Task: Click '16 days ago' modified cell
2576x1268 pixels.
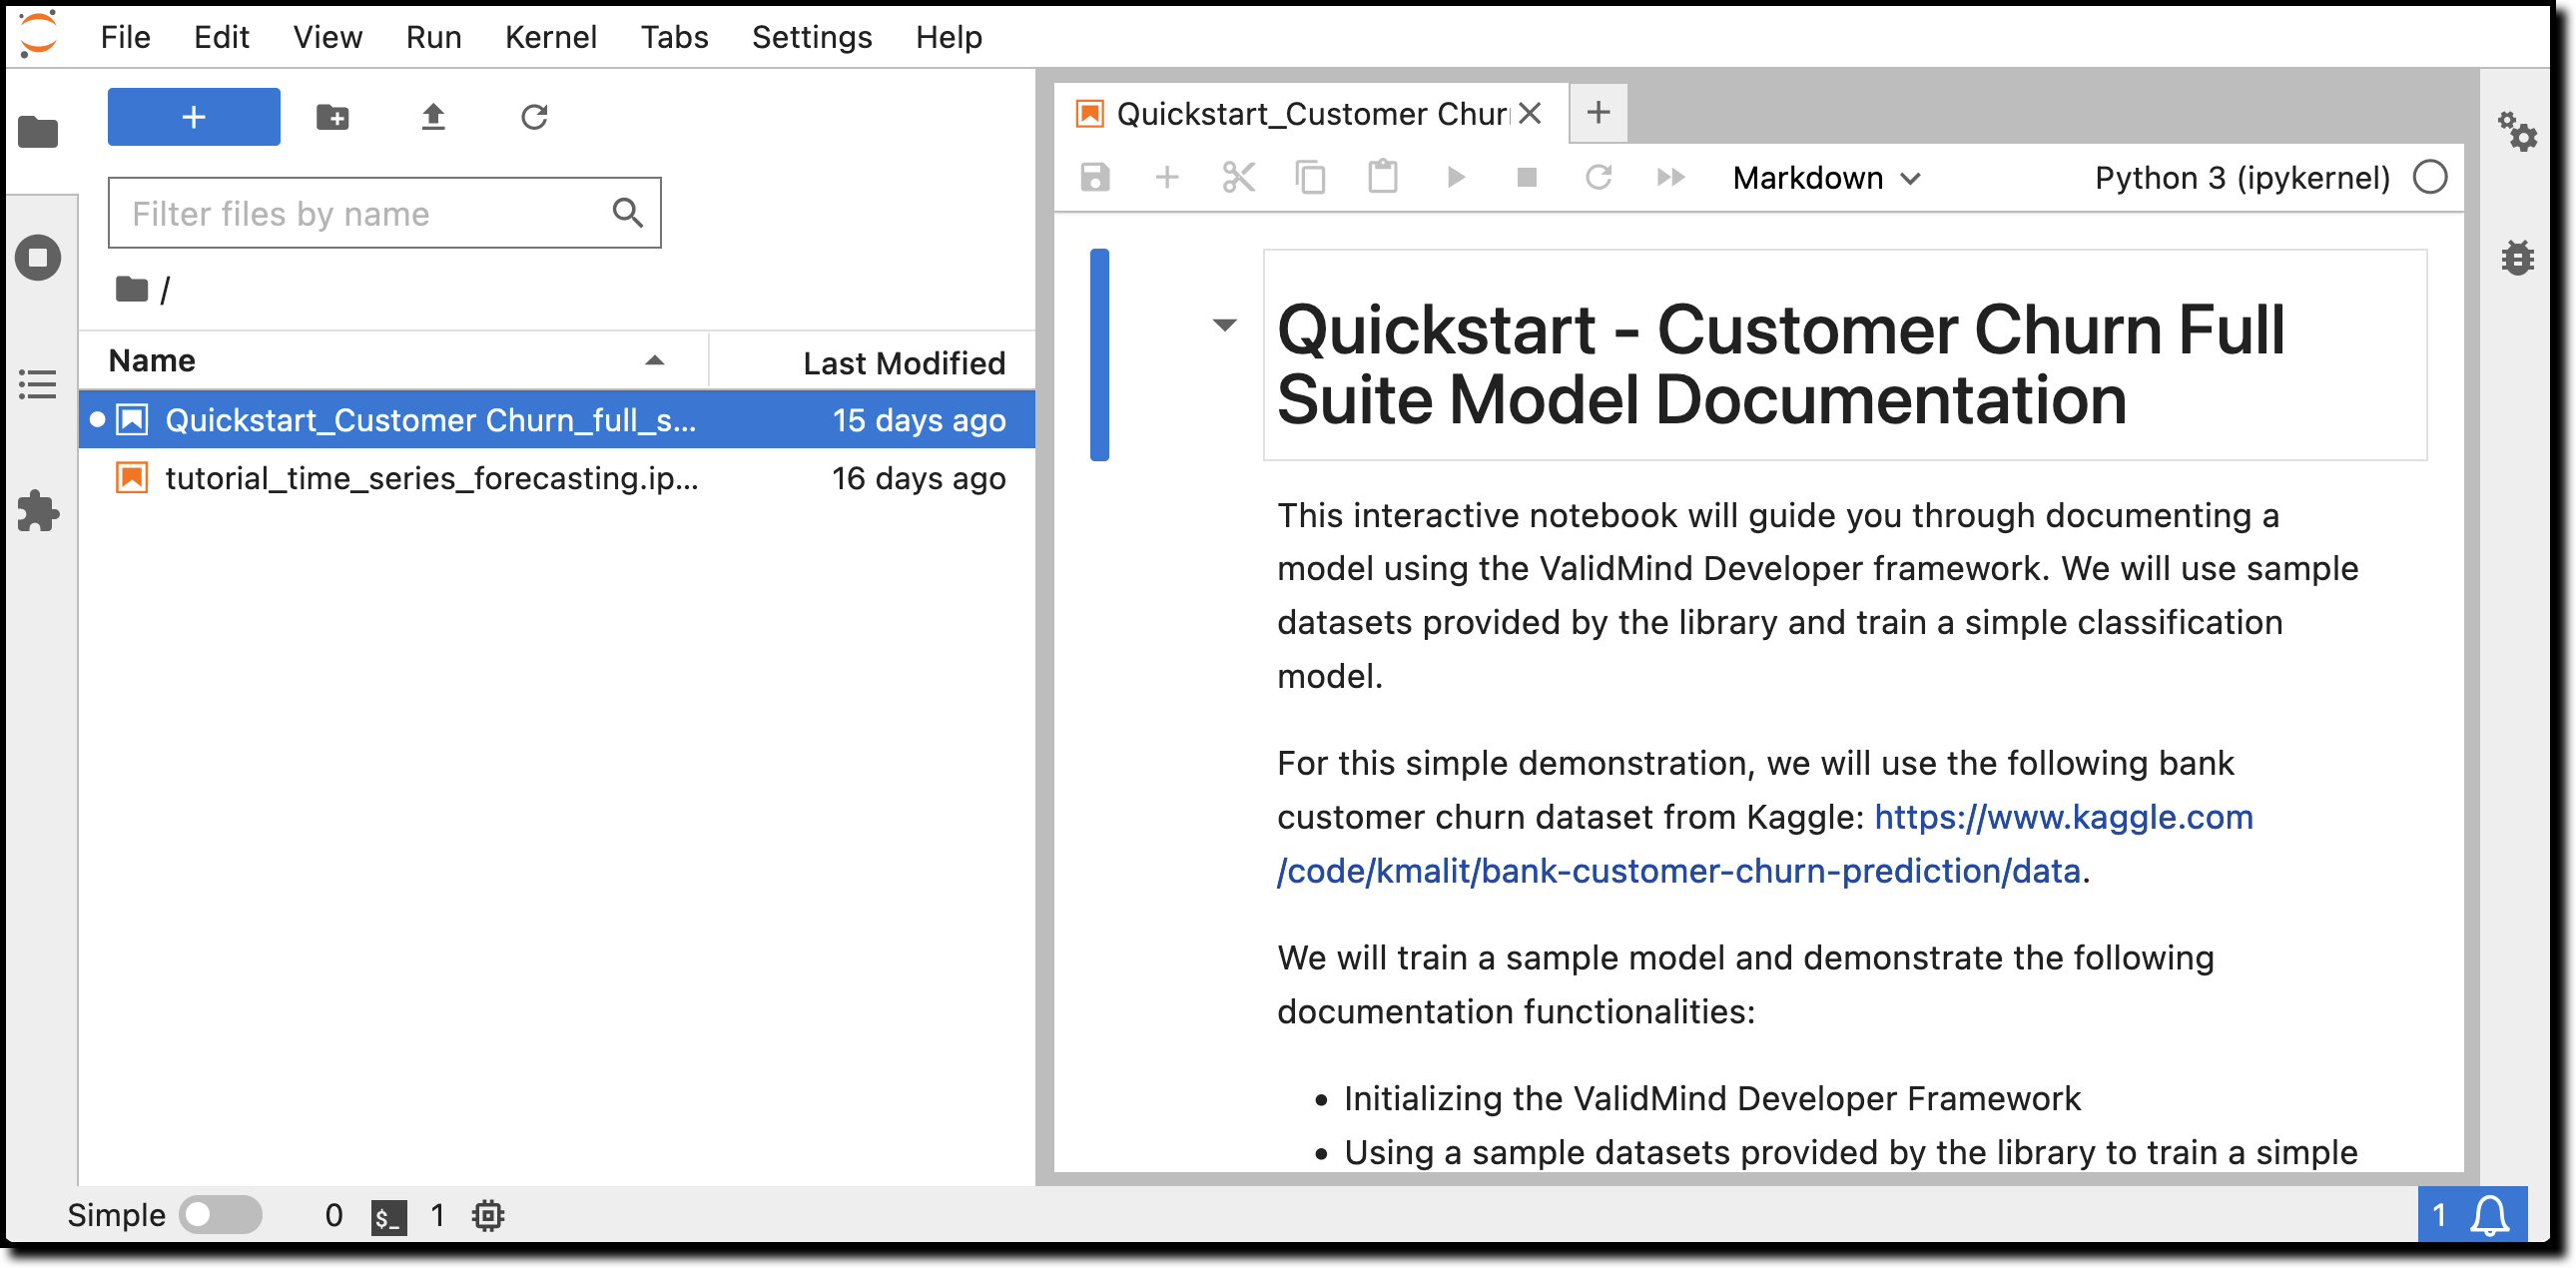Action: (x=919, y=479)
